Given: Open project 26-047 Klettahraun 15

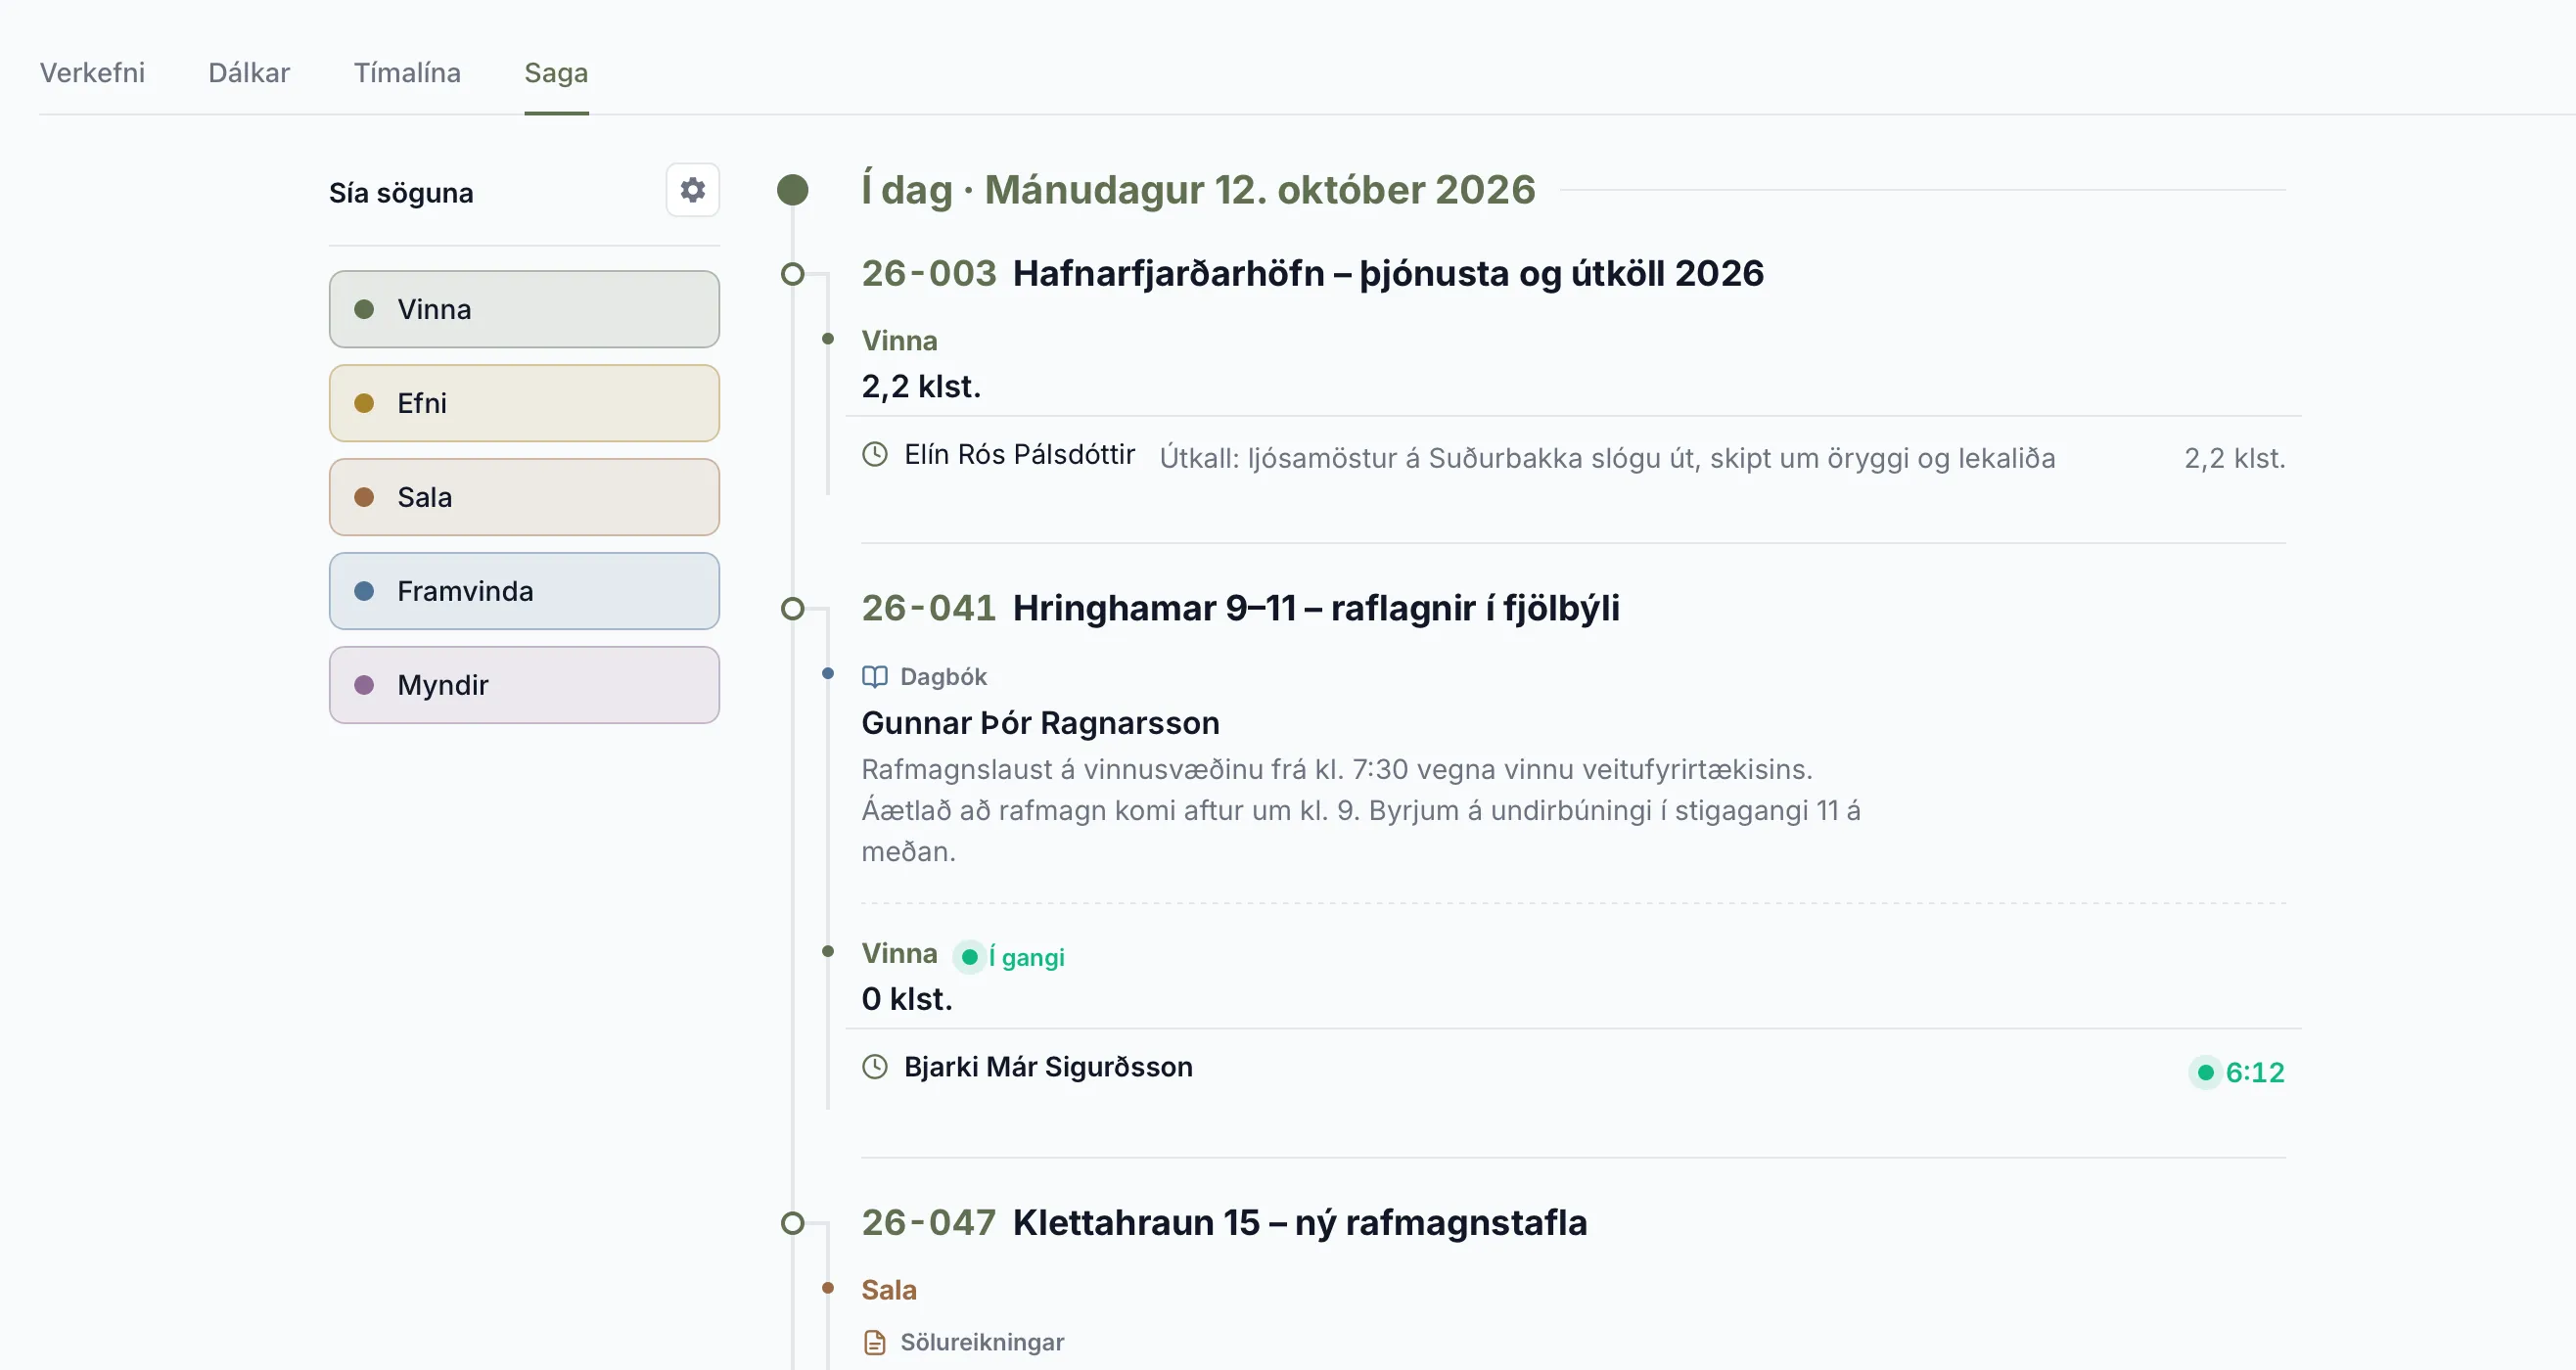Looking at the screenshot, I should [x=1225, y=1222].
